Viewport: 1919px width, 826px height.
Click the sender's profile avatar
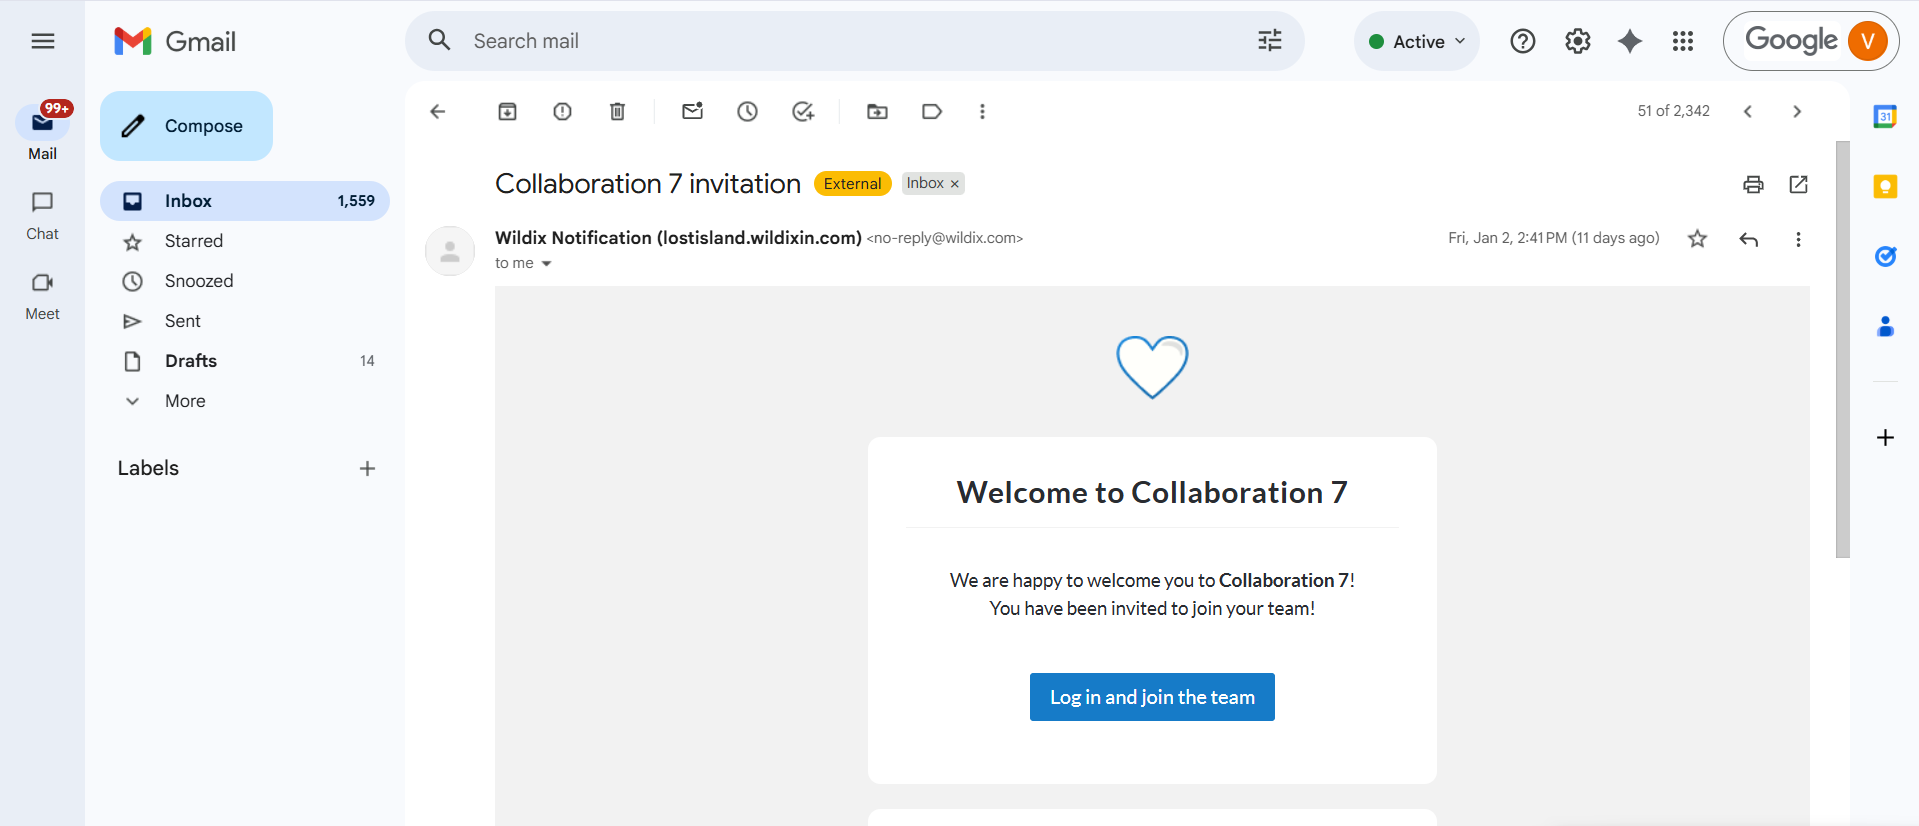450,251
